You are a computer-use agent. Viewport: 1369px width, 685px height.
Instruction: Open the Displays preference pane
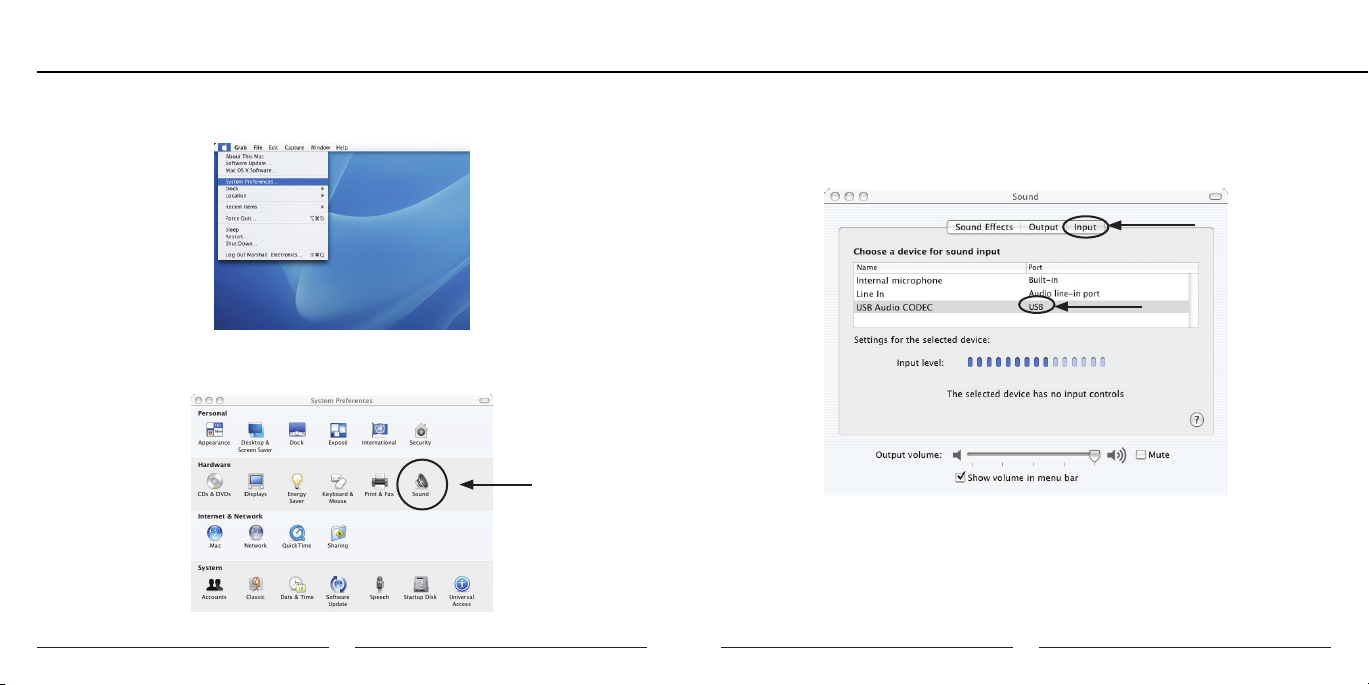tap(255, 485)
